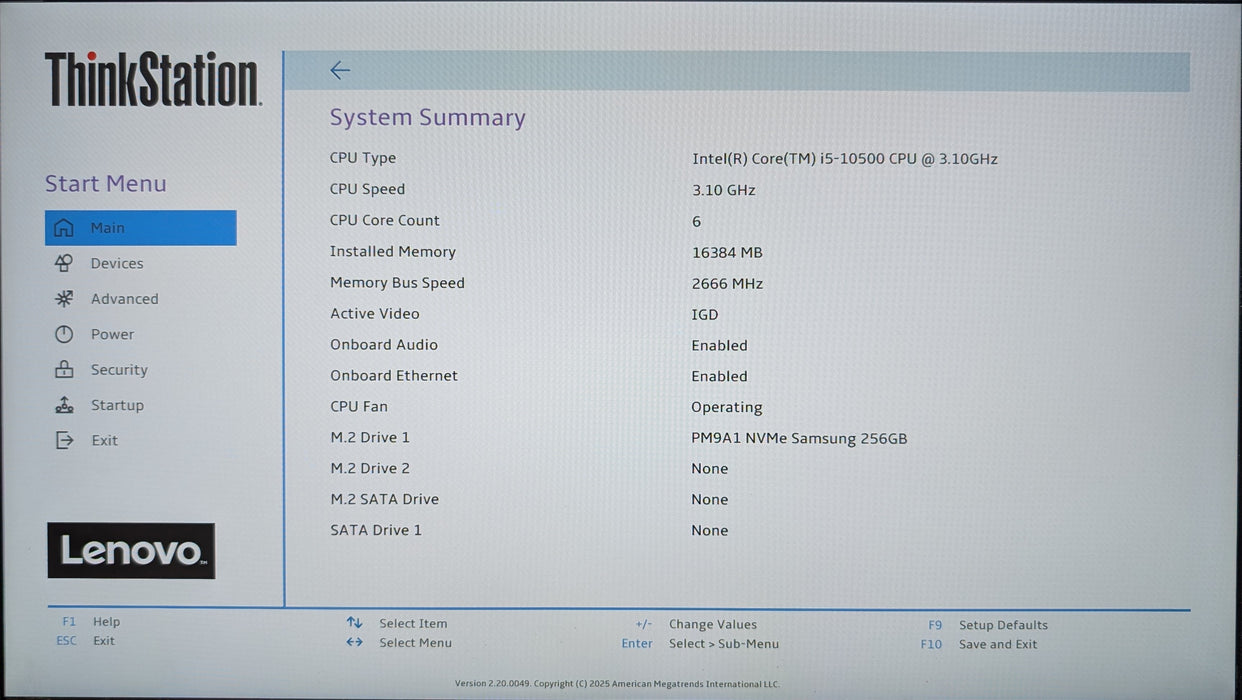Click Enabled value for Onboard Ethernet
Viewport: 1242px width, 700px height.
[x=720, y=377]
